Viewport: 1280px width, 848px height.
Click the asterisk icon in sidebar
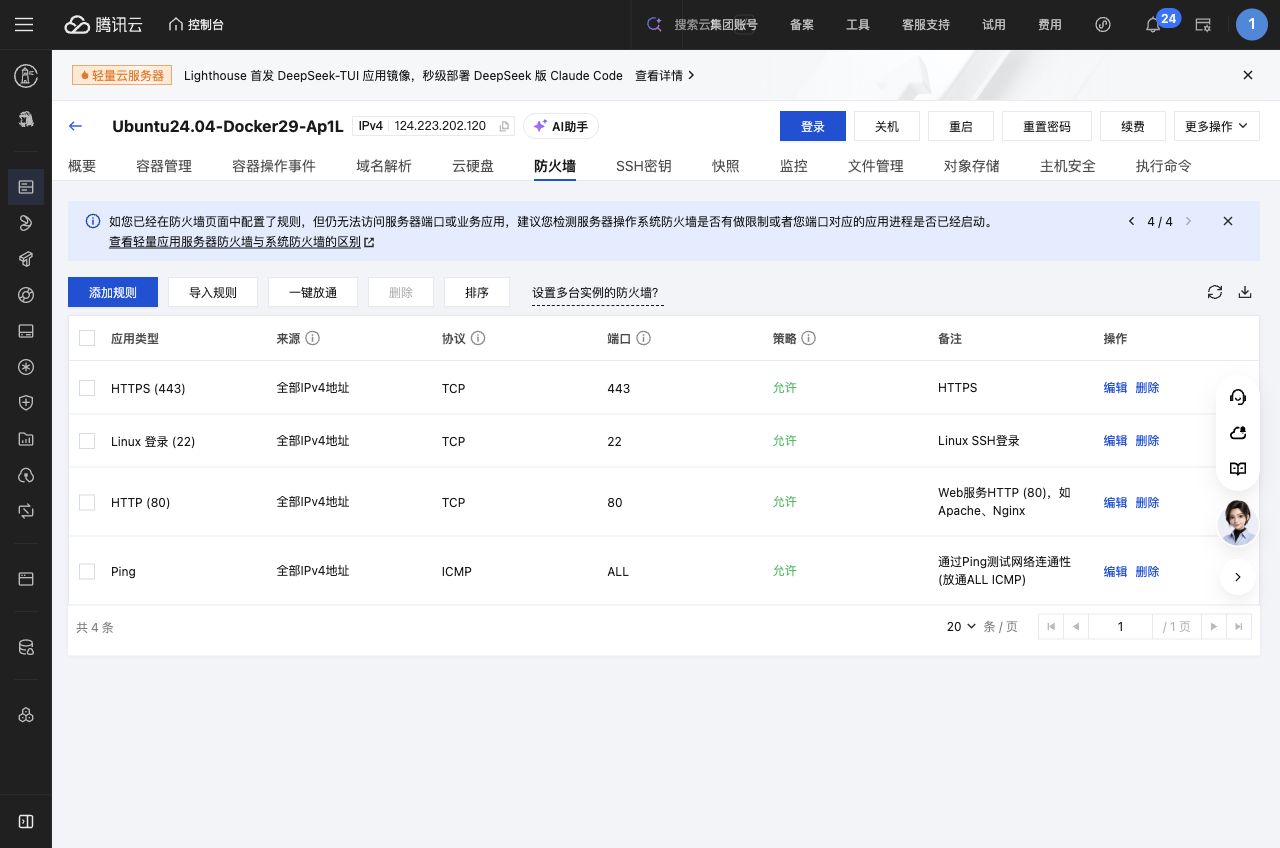(x=26, y=367)
